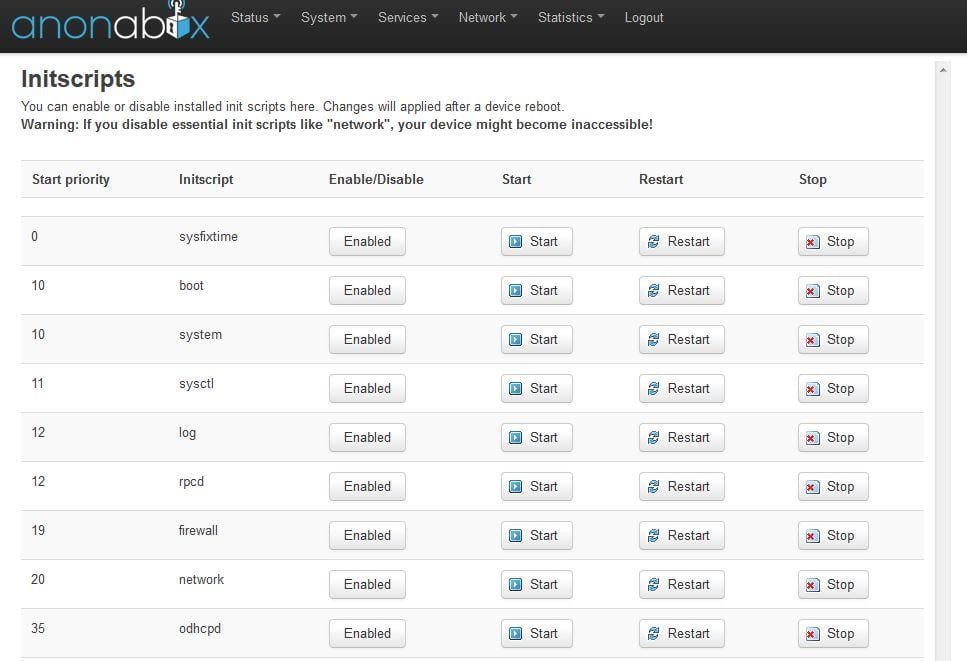Disable the network initscript
The width and height of the screenshot is (967, 661).
point(367,584)
